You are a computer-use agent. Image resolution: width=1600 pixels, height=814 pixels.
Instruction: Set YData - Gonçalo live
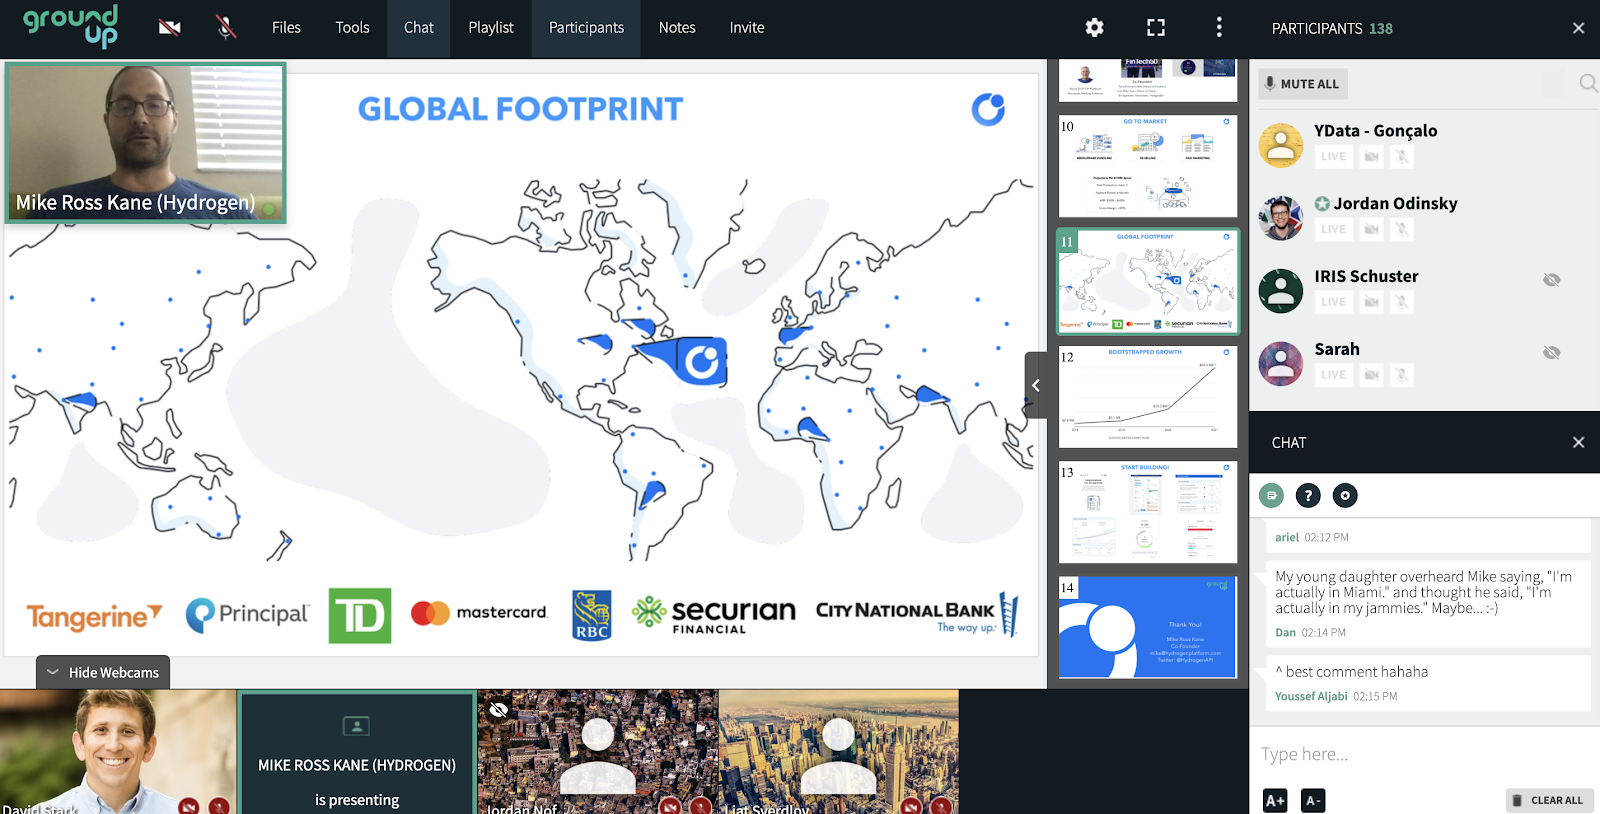1333,157
